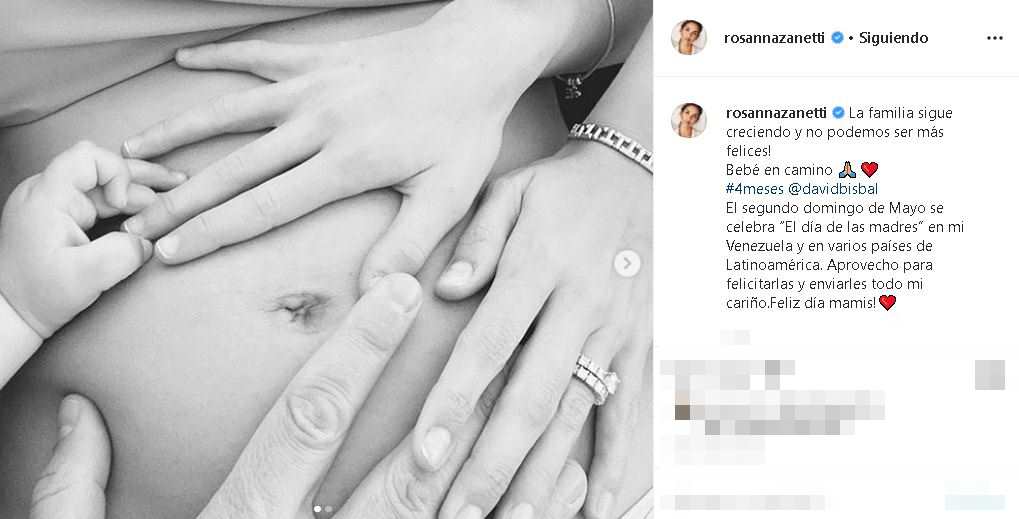Click the praying hands emoji in caption
1019x519 pixels.
847,170
